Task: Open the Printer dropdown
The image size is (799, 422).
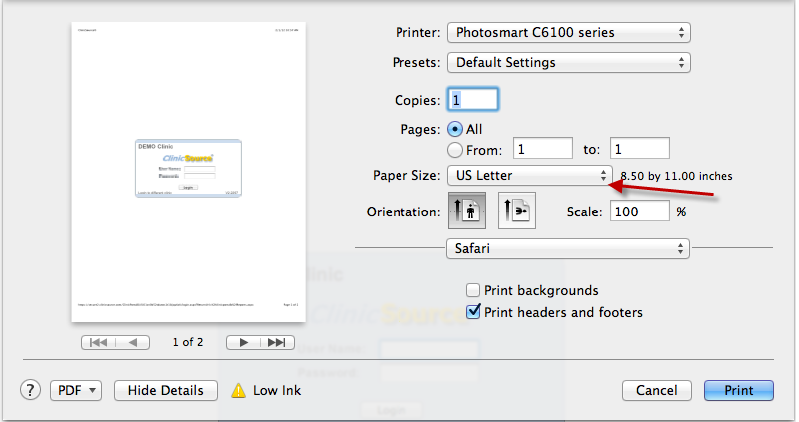Action: click(x=568, y=33)
